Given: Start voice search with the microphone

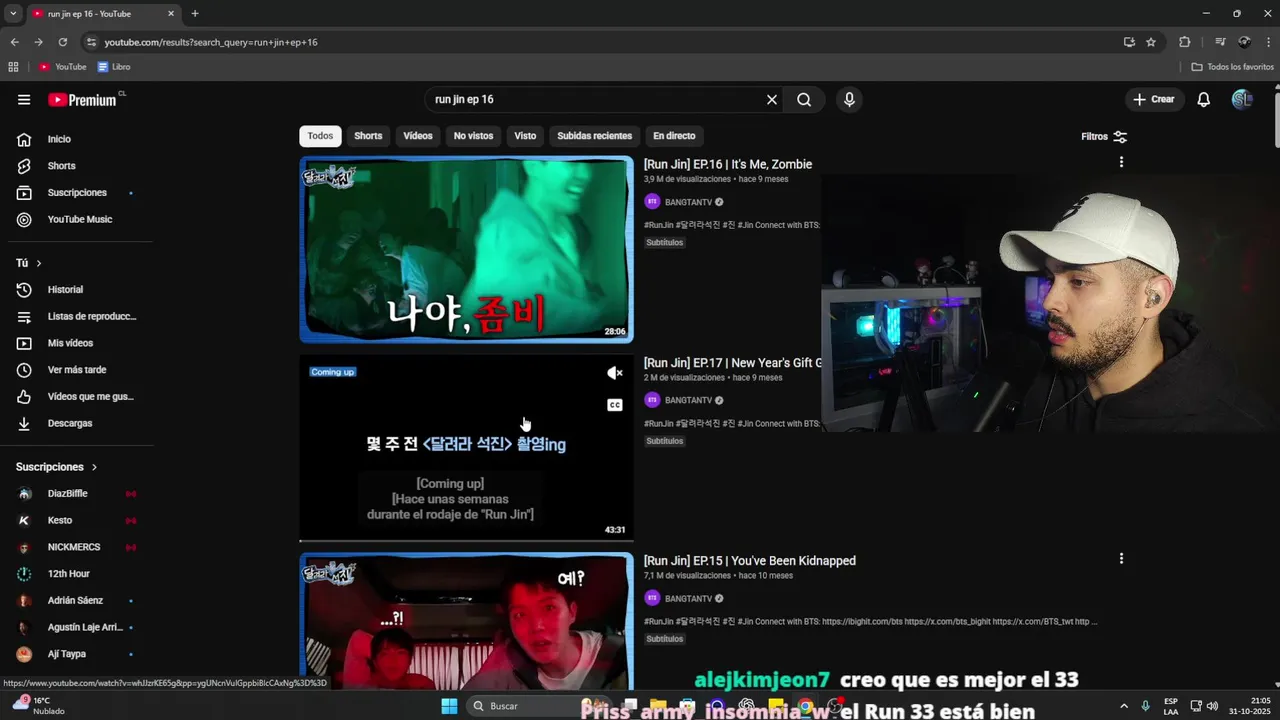Looking at the screenshot, I should [849, 100].
